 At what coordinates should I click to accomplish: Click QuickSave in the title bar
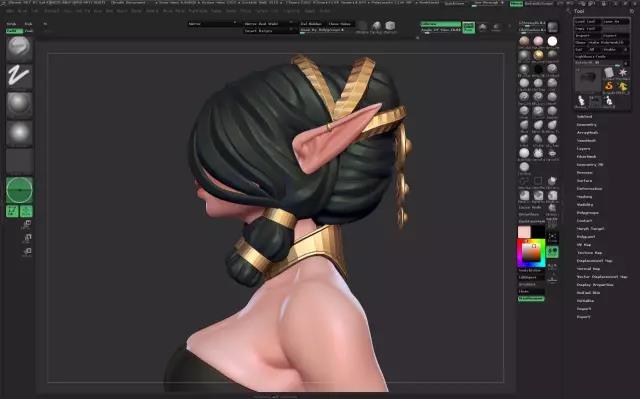tap(454, 3)
